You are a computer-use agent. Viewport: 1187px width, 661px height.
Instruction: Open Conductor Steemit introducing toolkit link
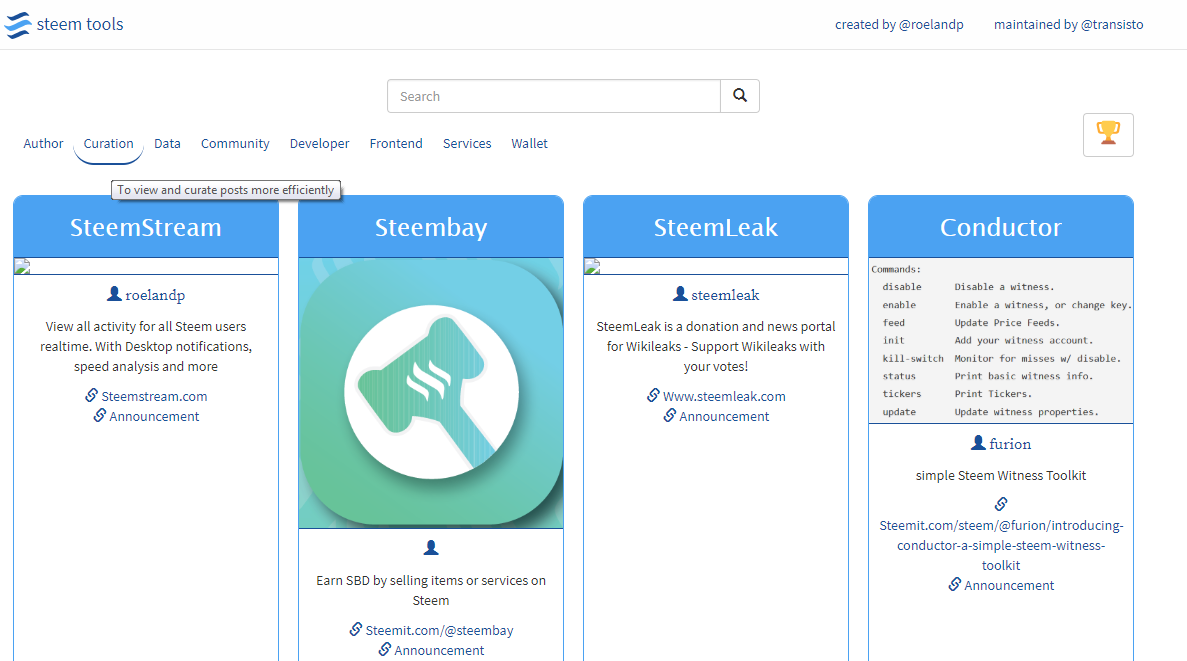click(1001, 545)
